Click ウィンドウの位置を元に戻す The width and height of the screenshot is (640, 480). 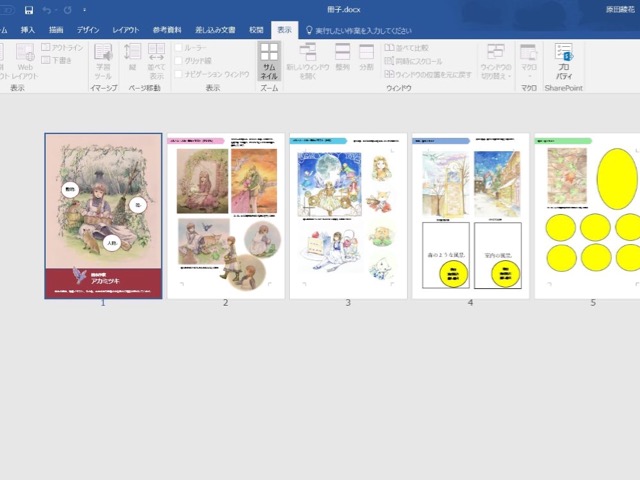[428, 74]
